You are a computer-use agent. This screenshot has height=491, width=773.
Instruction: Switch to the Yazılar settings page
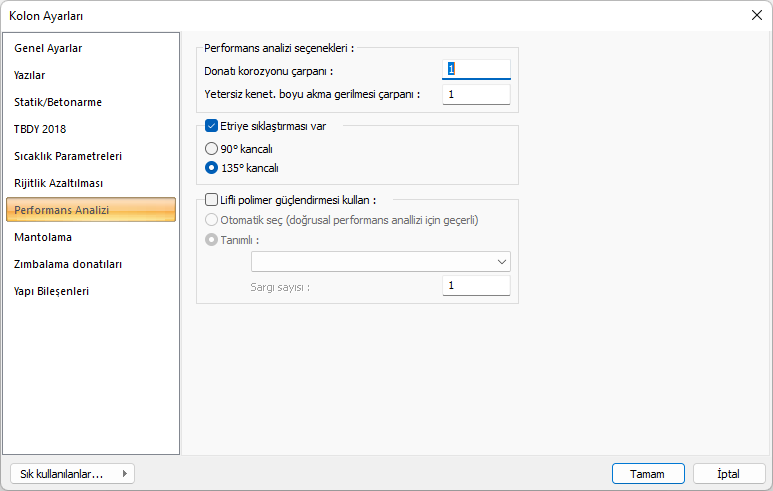coord(30,75)
